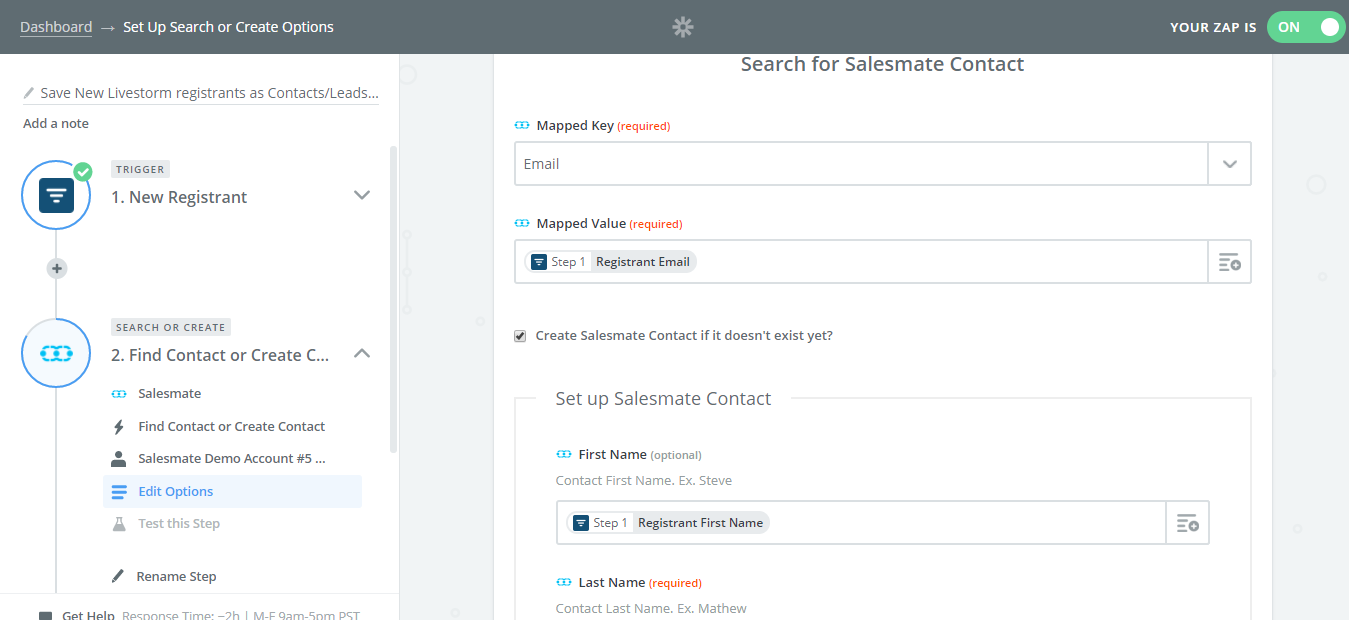Click Salesmate icon beside Mapped Value label
Screen dimensions: 1349x620
pyautogui.click(x=522, y=224)
